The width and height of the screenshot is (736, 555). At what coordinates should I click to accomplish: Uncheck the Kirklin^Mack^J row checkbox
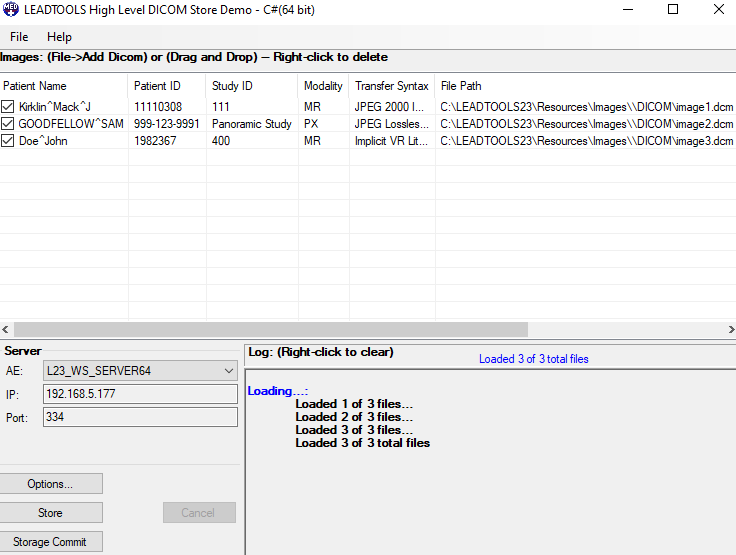[x=8, y=107]
